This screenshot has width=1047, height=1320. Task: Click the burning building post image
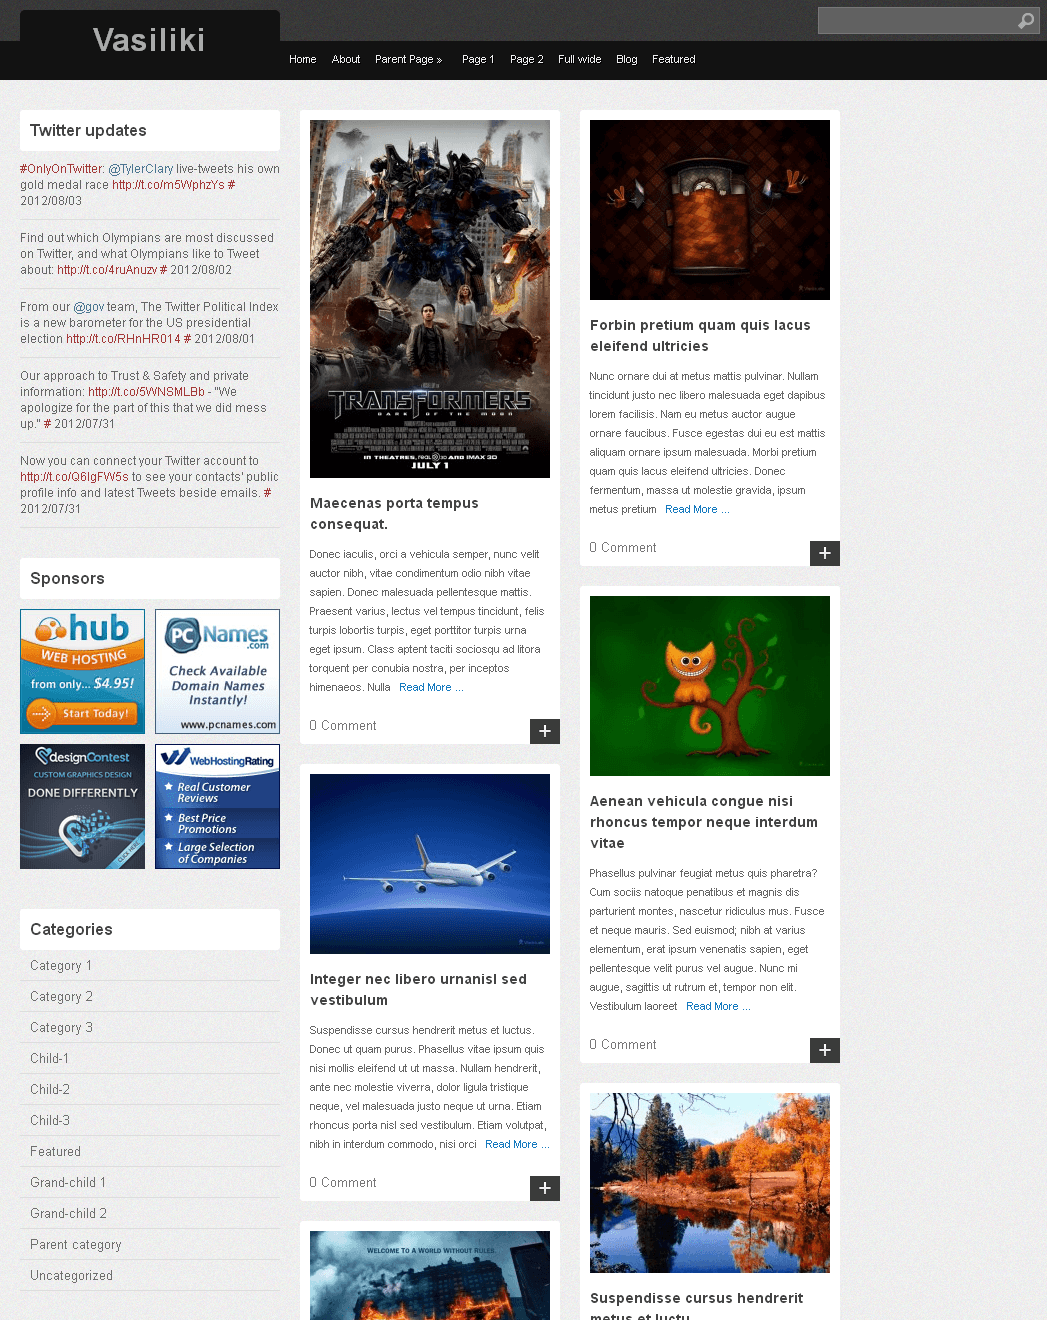pyautogui.click(x=430, y=1275)
